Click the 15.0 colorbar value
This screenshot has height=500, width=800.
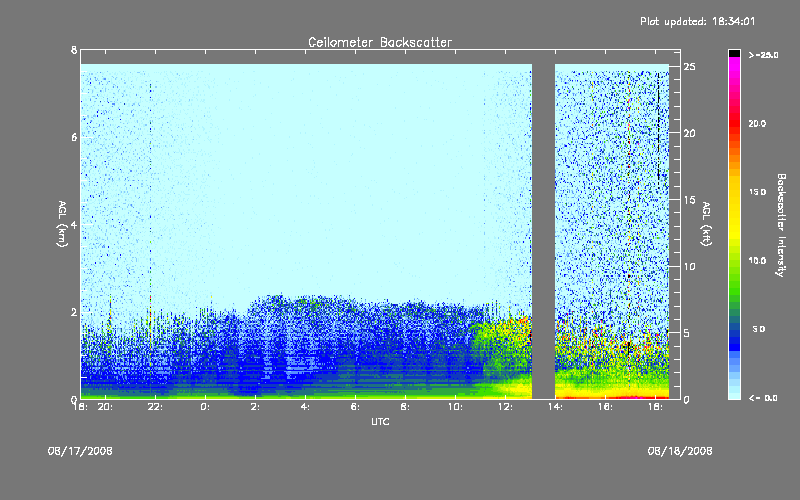point(757,192)
